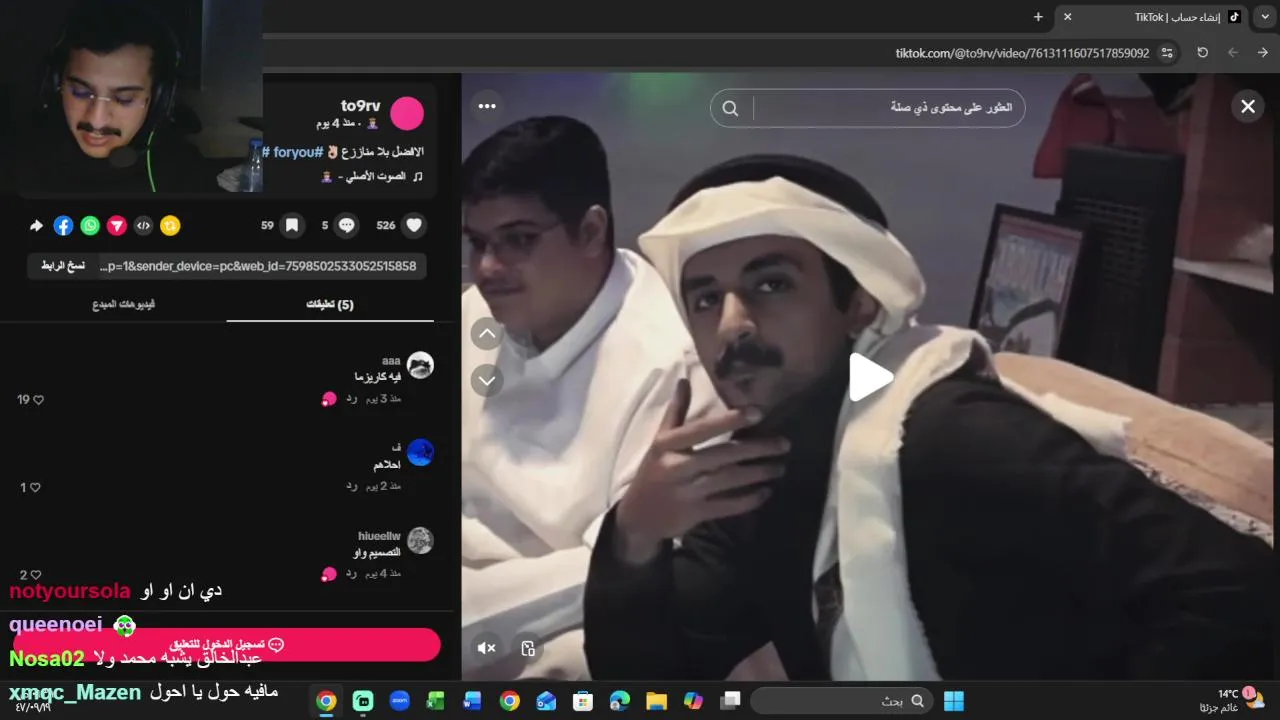Like the احلاهم comment heart
The height and width of the screenshot is (720, 1280).
(35, 488)
